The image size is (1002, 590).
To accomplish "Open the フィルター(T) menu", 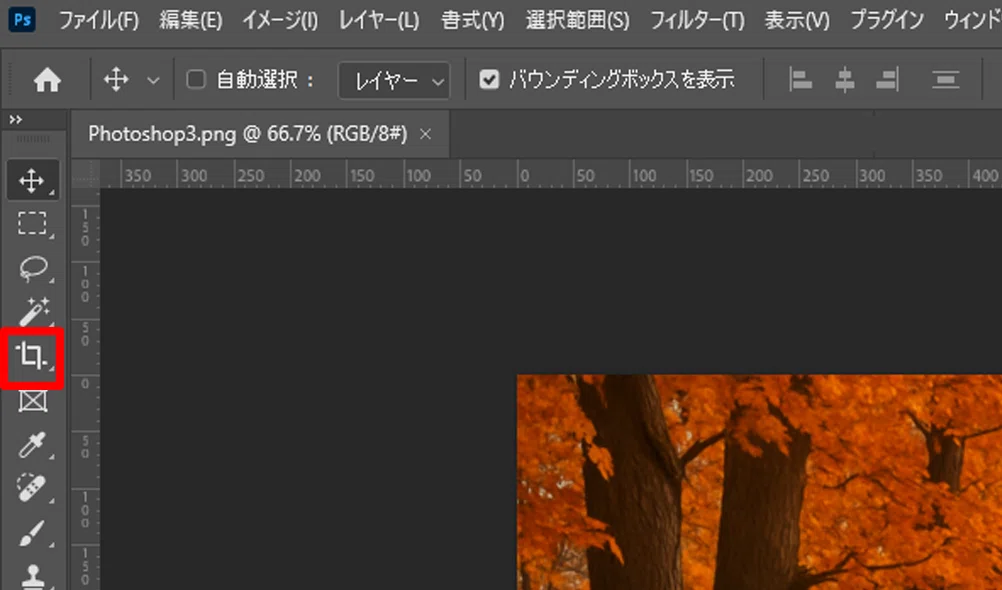I will point(697,20).
